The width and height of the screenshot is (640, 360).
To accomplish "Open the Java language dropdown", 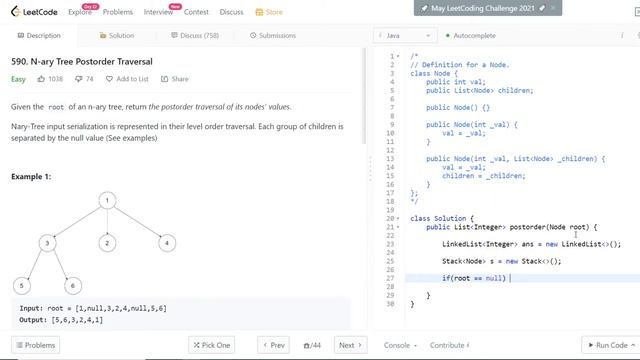I will (x=404, y=36).
